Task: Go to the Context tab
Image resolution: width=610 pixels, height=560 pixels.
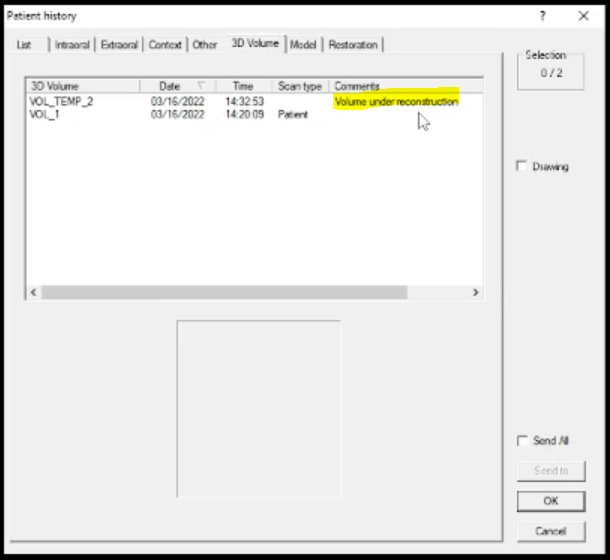Action: [x=165, y=45]
